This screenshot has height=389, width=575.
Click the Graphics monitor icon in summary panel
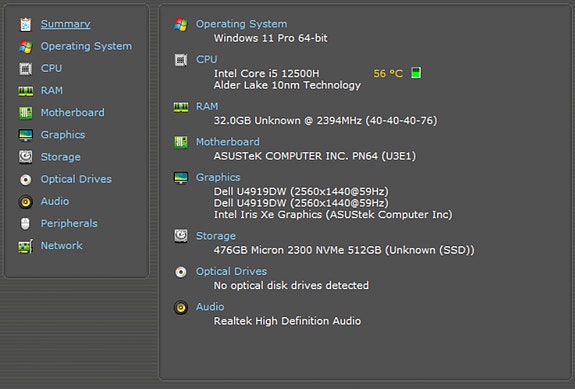pos(181,177)
